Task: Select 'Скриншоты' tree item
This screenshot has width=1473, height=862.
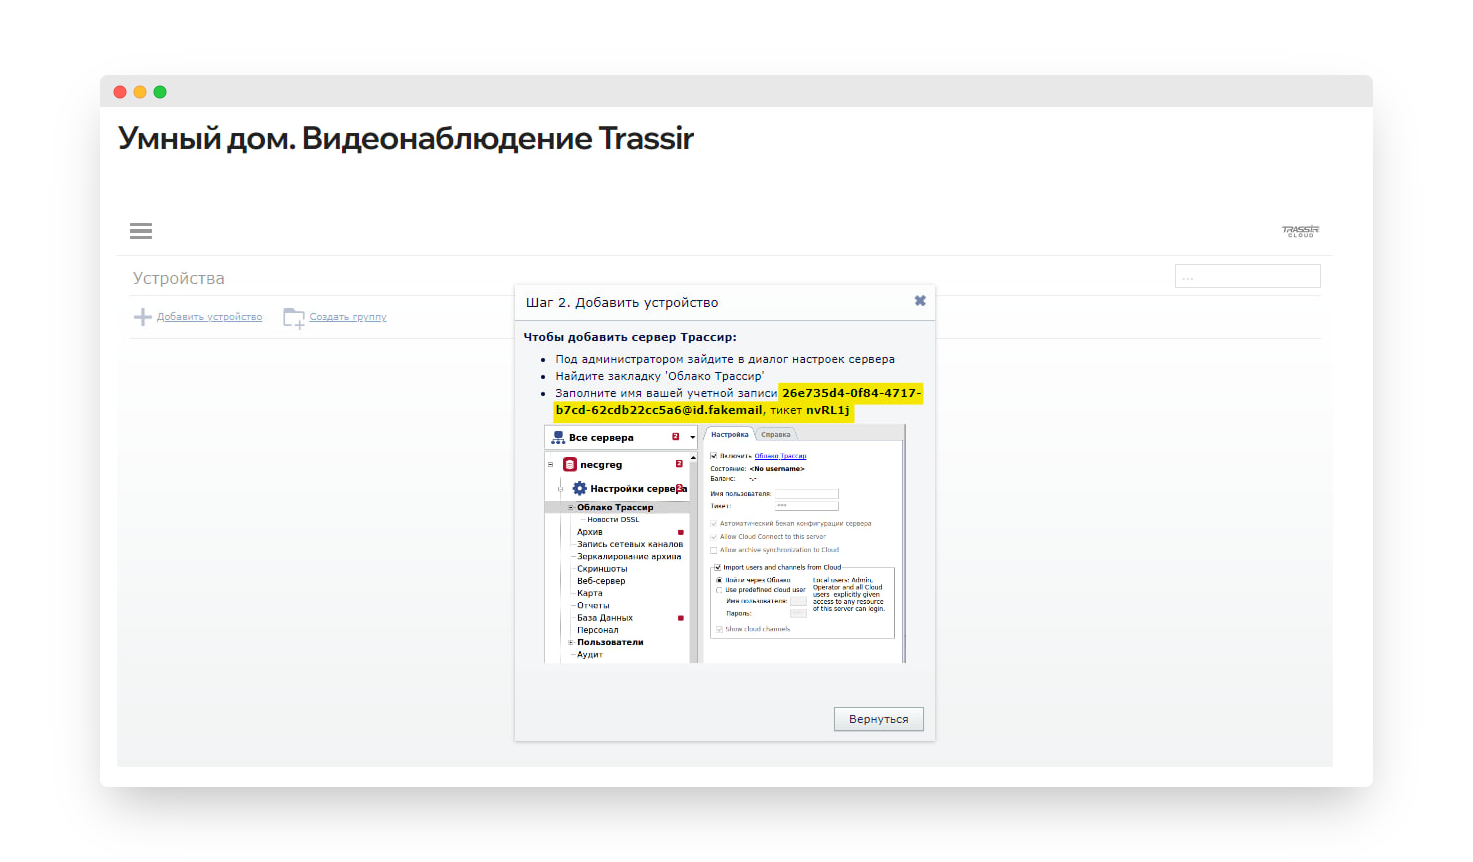Action: point(602,568)
